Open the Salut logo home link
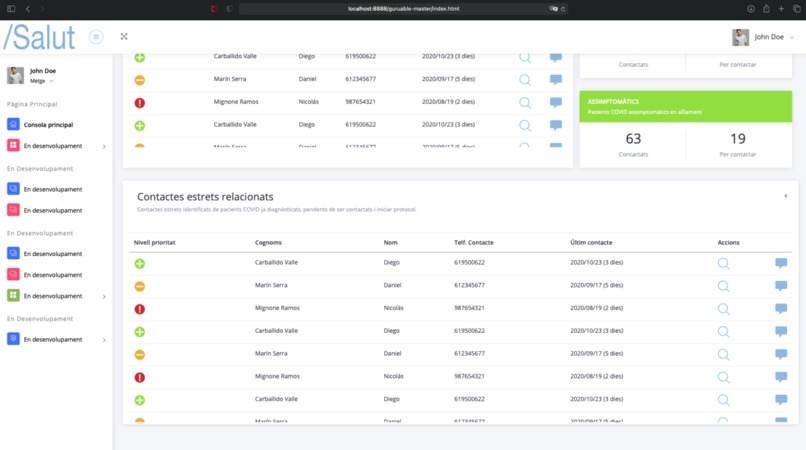The width and height of the screenshot is (806, 450). [x=40, y=37]
